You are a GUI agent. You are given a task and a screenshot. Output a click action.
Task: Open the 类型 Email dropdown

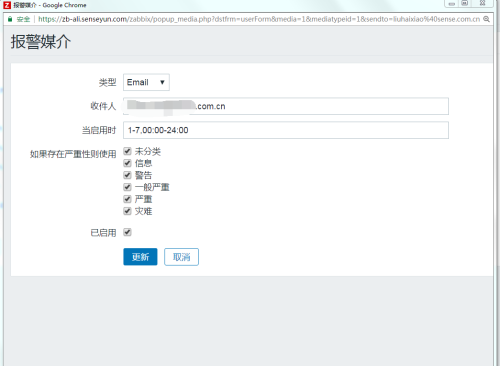[146, 82]
